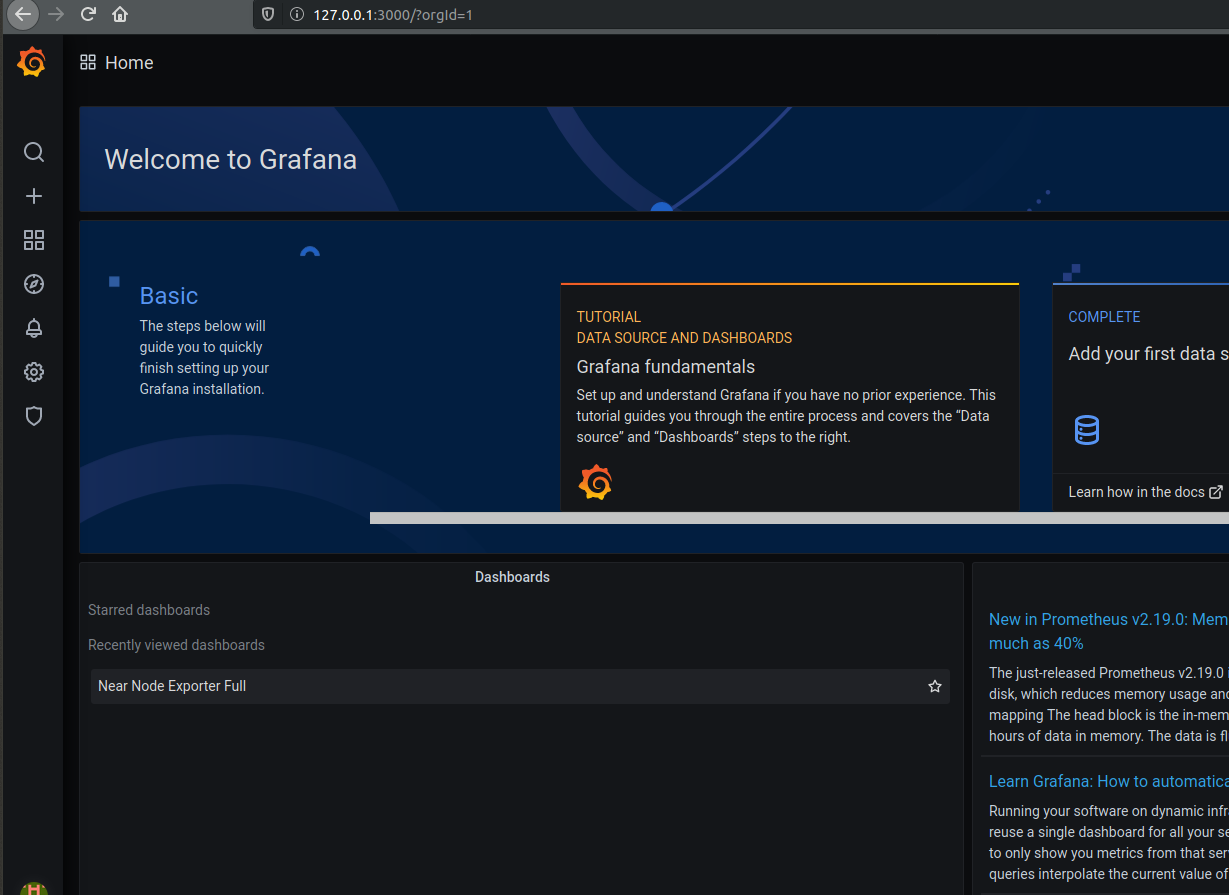The width and height of the screenshot is (1229, 895).
Task: Click the Grafana logo in sidebar
Action: point(32,62)
